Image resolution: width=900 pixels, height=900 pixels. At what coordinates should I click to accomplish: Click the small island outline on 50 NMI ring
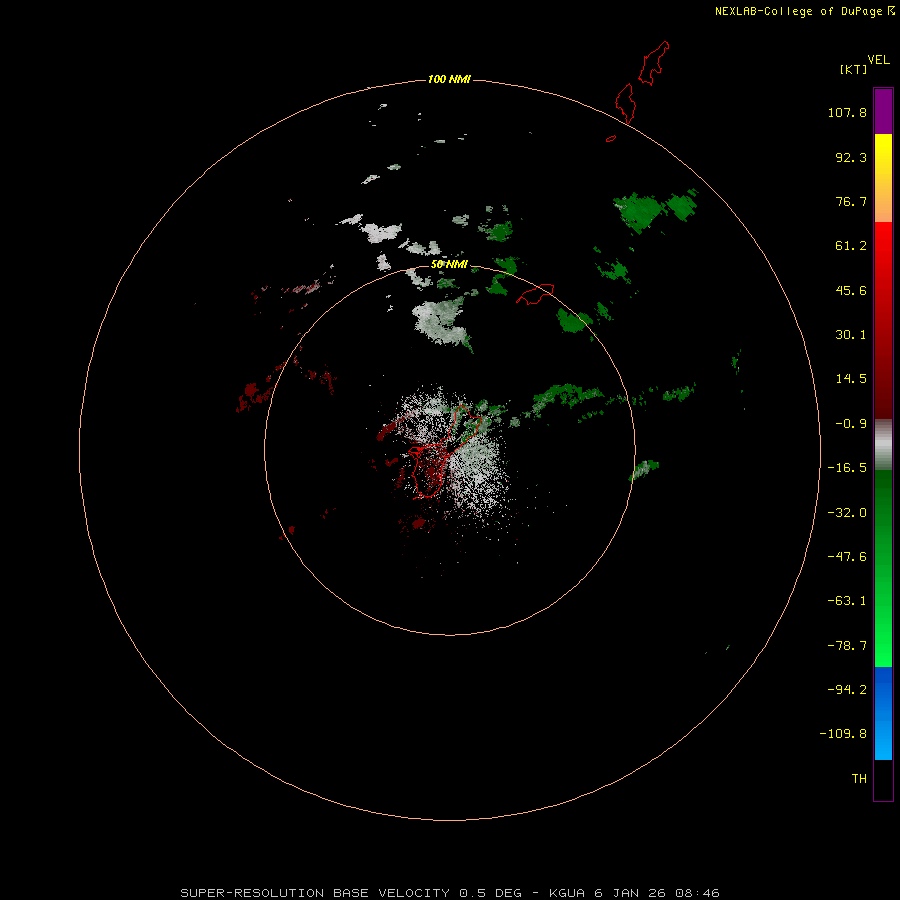coord(535,294)
